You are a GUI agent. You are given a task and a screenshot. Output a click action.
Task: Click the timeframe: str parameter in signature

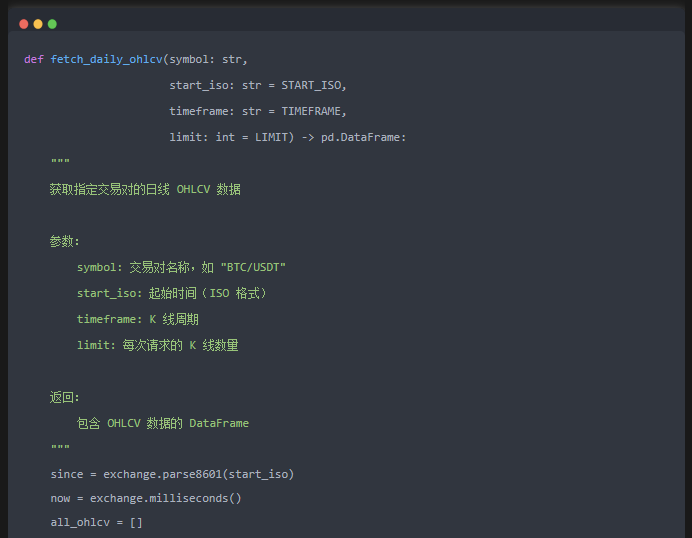pos(215,111)
